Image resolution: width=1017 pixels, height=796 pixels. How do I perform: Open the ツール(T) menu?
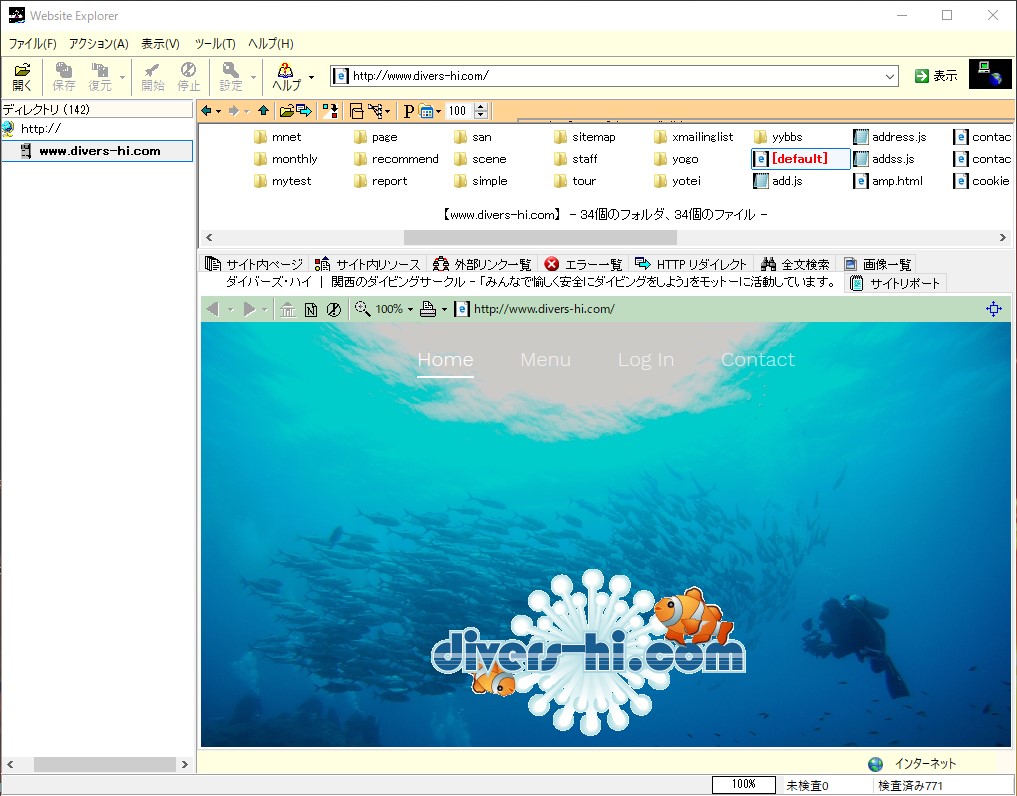(x=215, y=44)
